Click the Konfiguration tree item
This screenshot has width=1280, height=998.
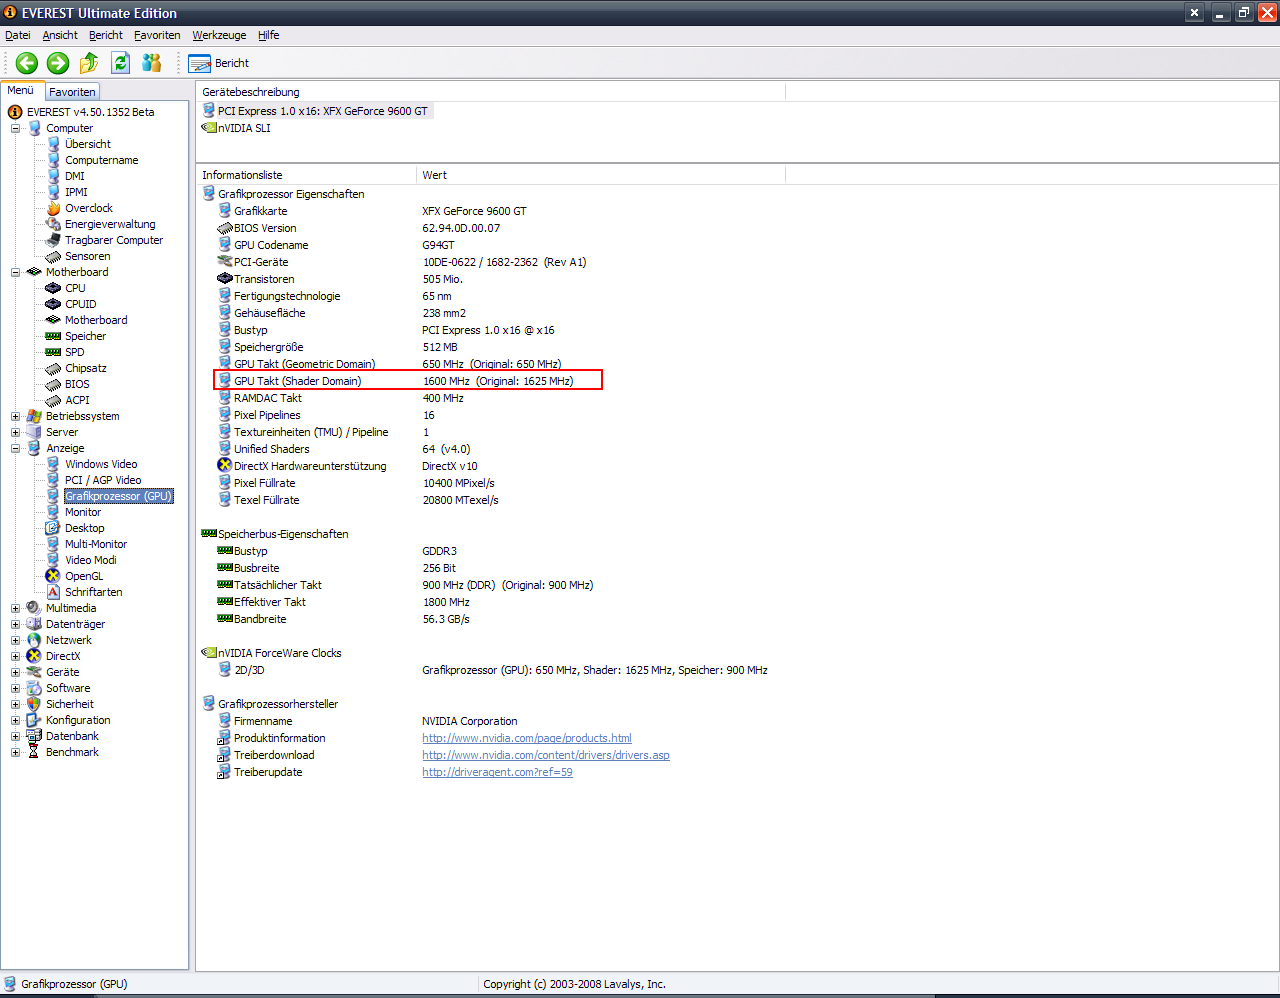[x=78, y=720]
